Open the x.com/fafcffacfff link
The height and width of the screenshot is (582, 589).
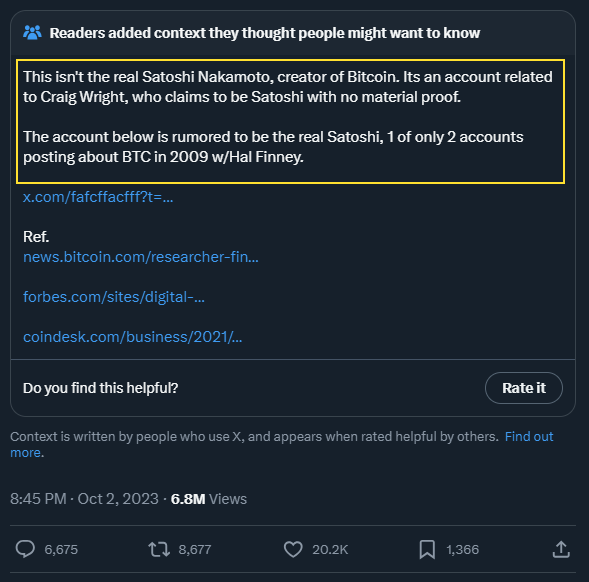pos(98,197)
